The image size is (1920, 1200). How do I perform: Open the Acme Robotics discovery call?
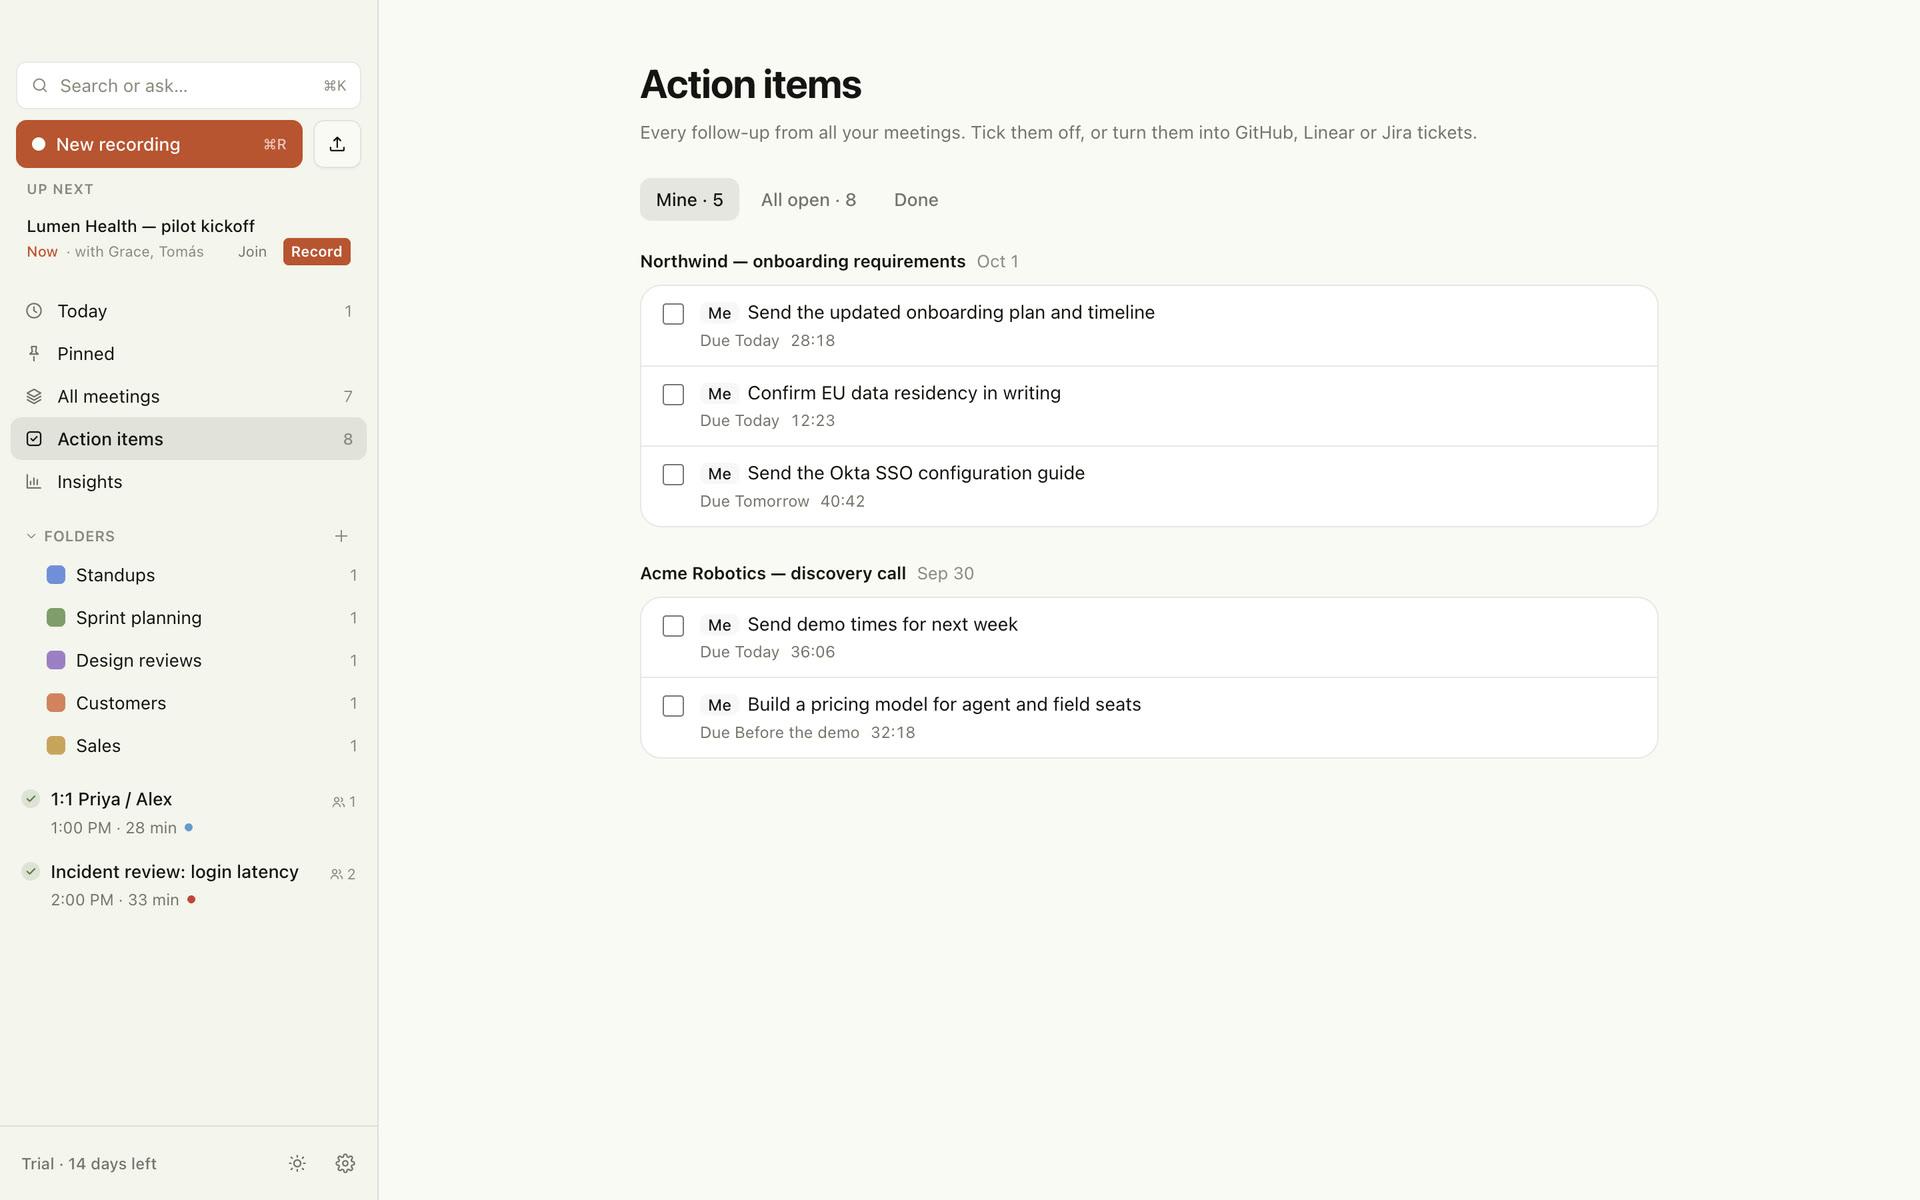point(772,573)
